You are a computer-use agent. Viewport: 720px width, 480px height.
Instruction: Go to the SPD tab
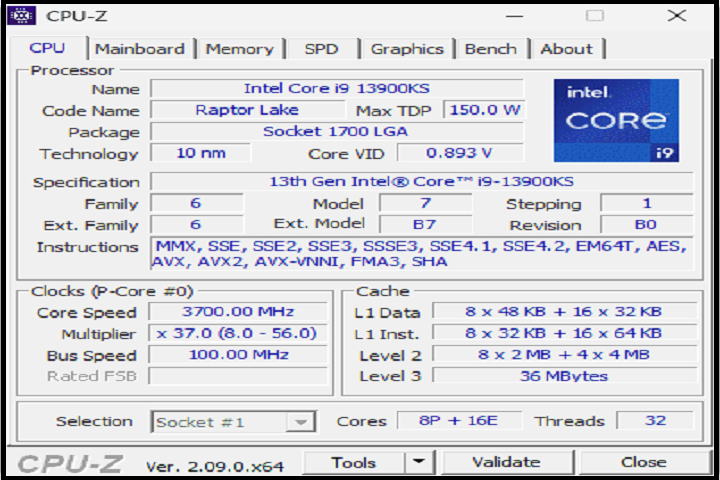pos(321,49)
